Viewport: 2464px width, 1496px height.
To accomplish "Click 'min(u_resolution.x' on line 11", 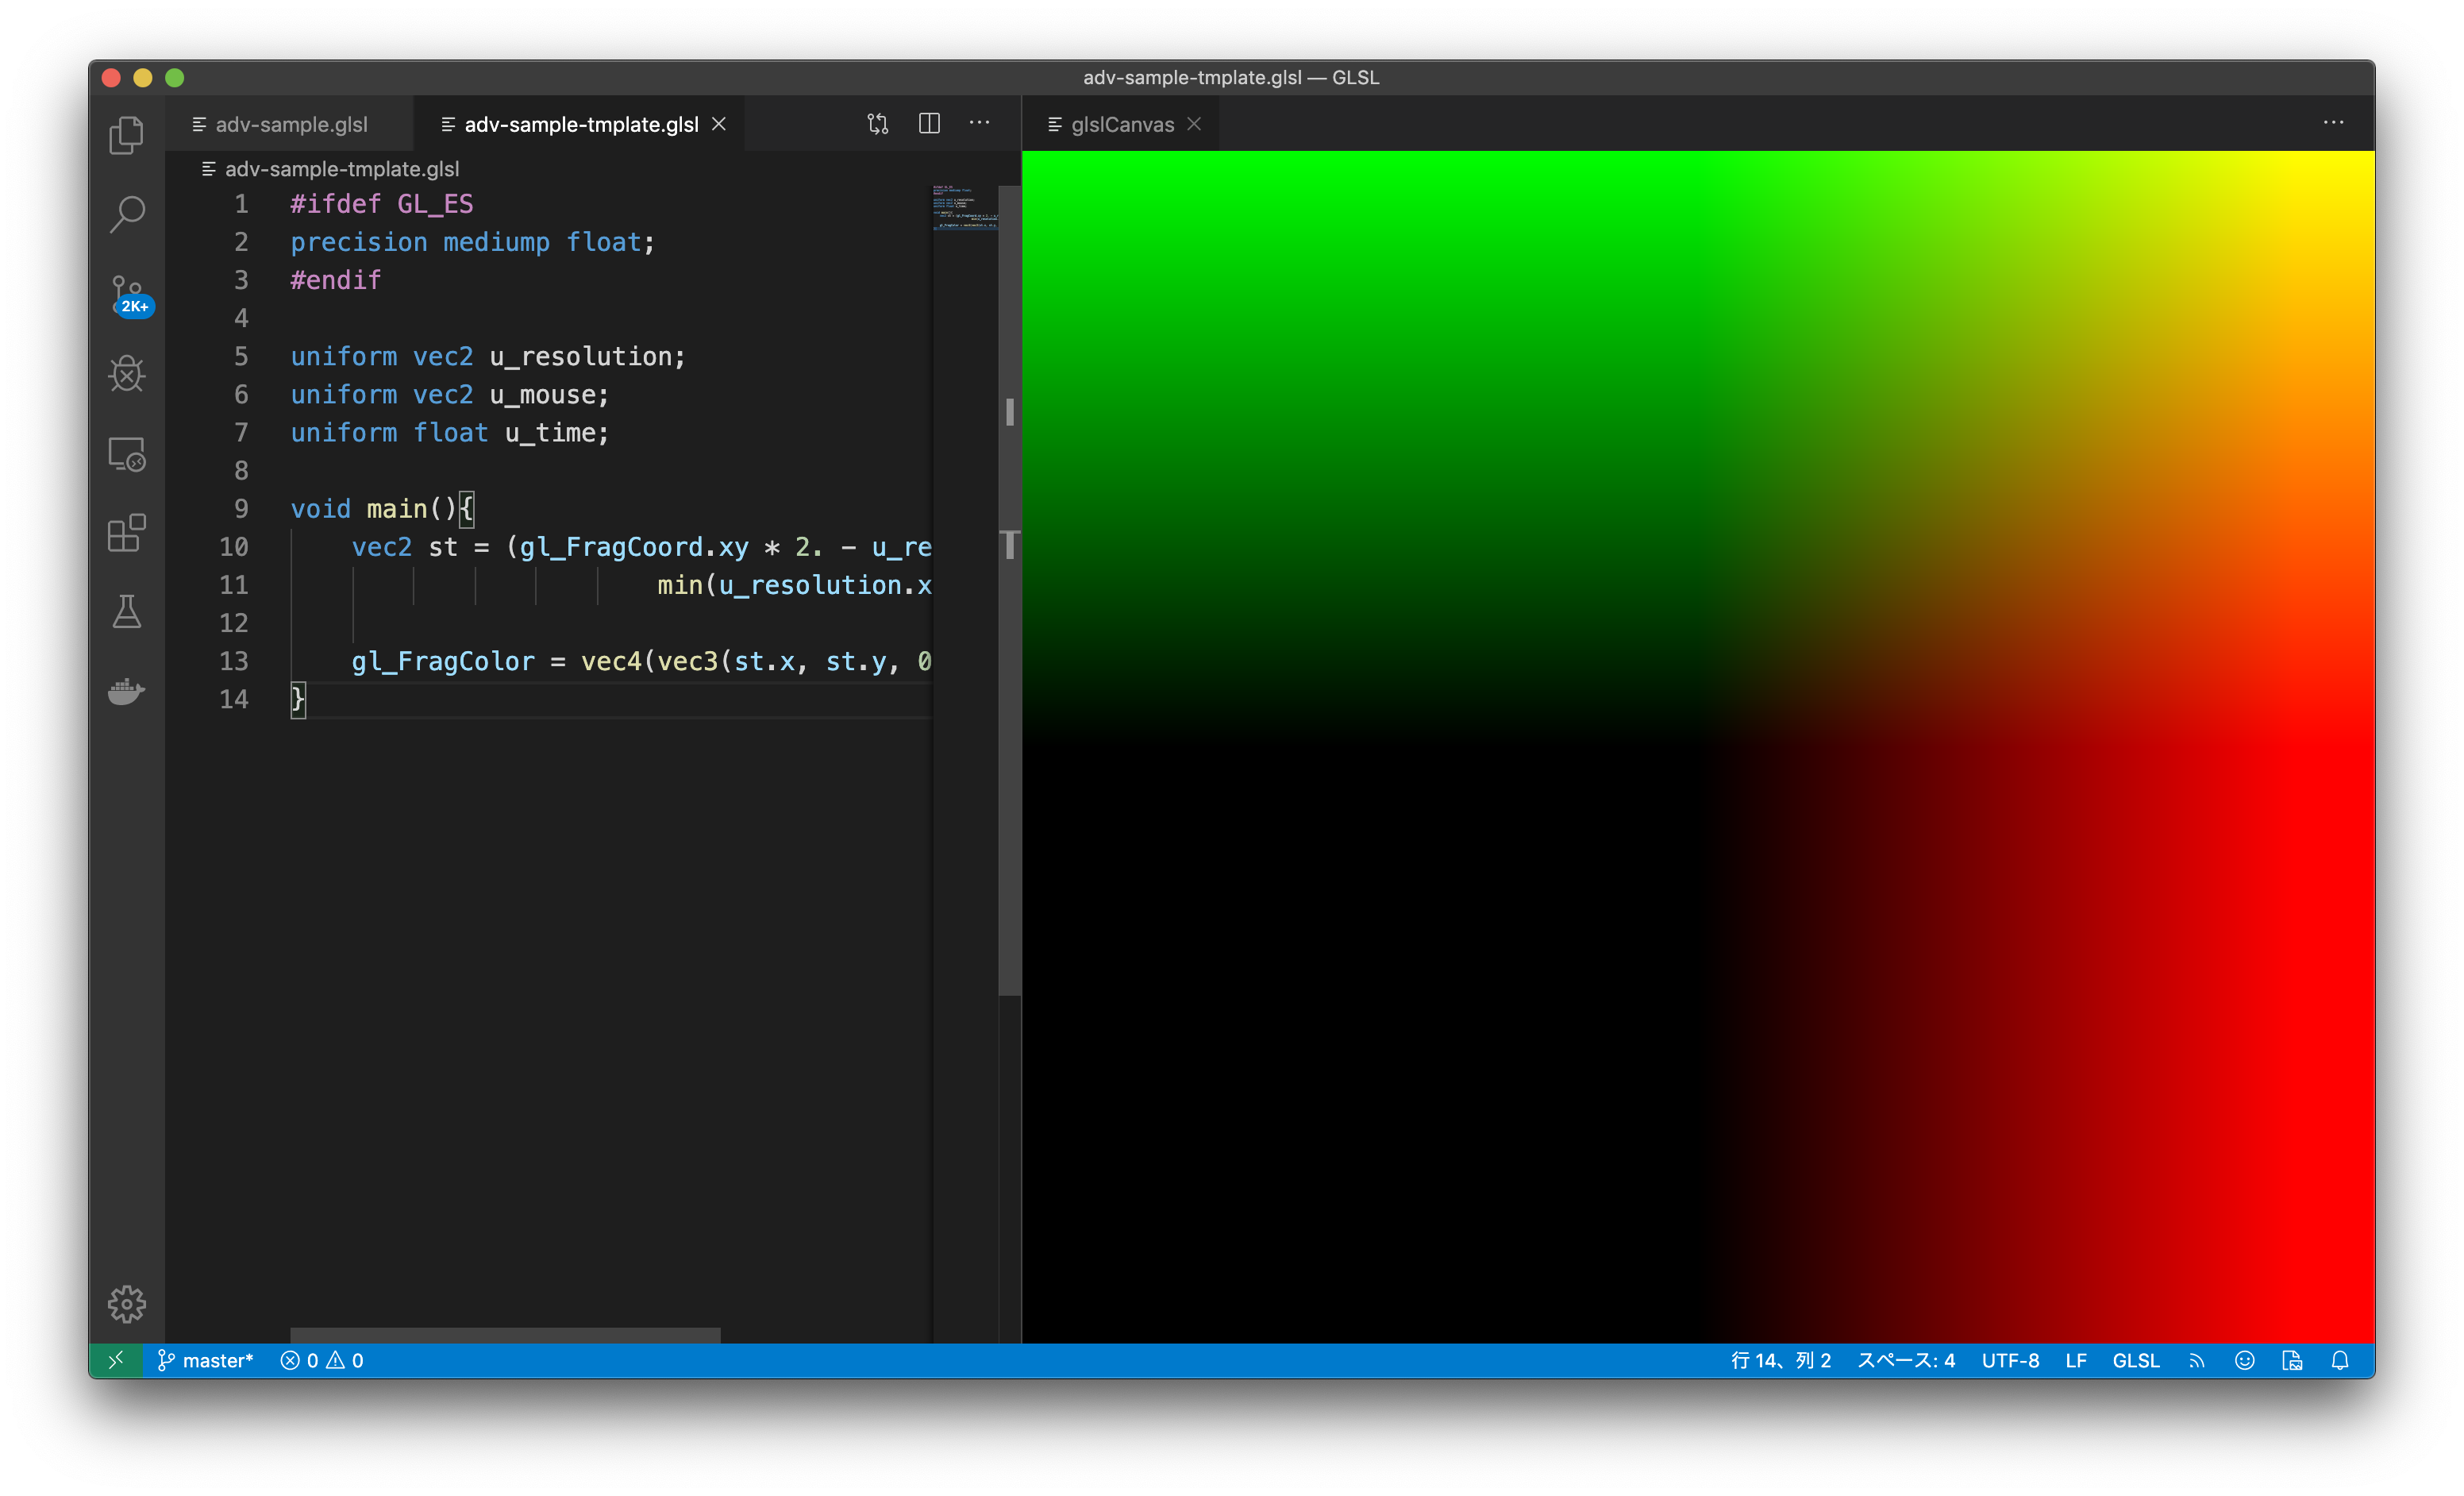I will pos(794,585).
